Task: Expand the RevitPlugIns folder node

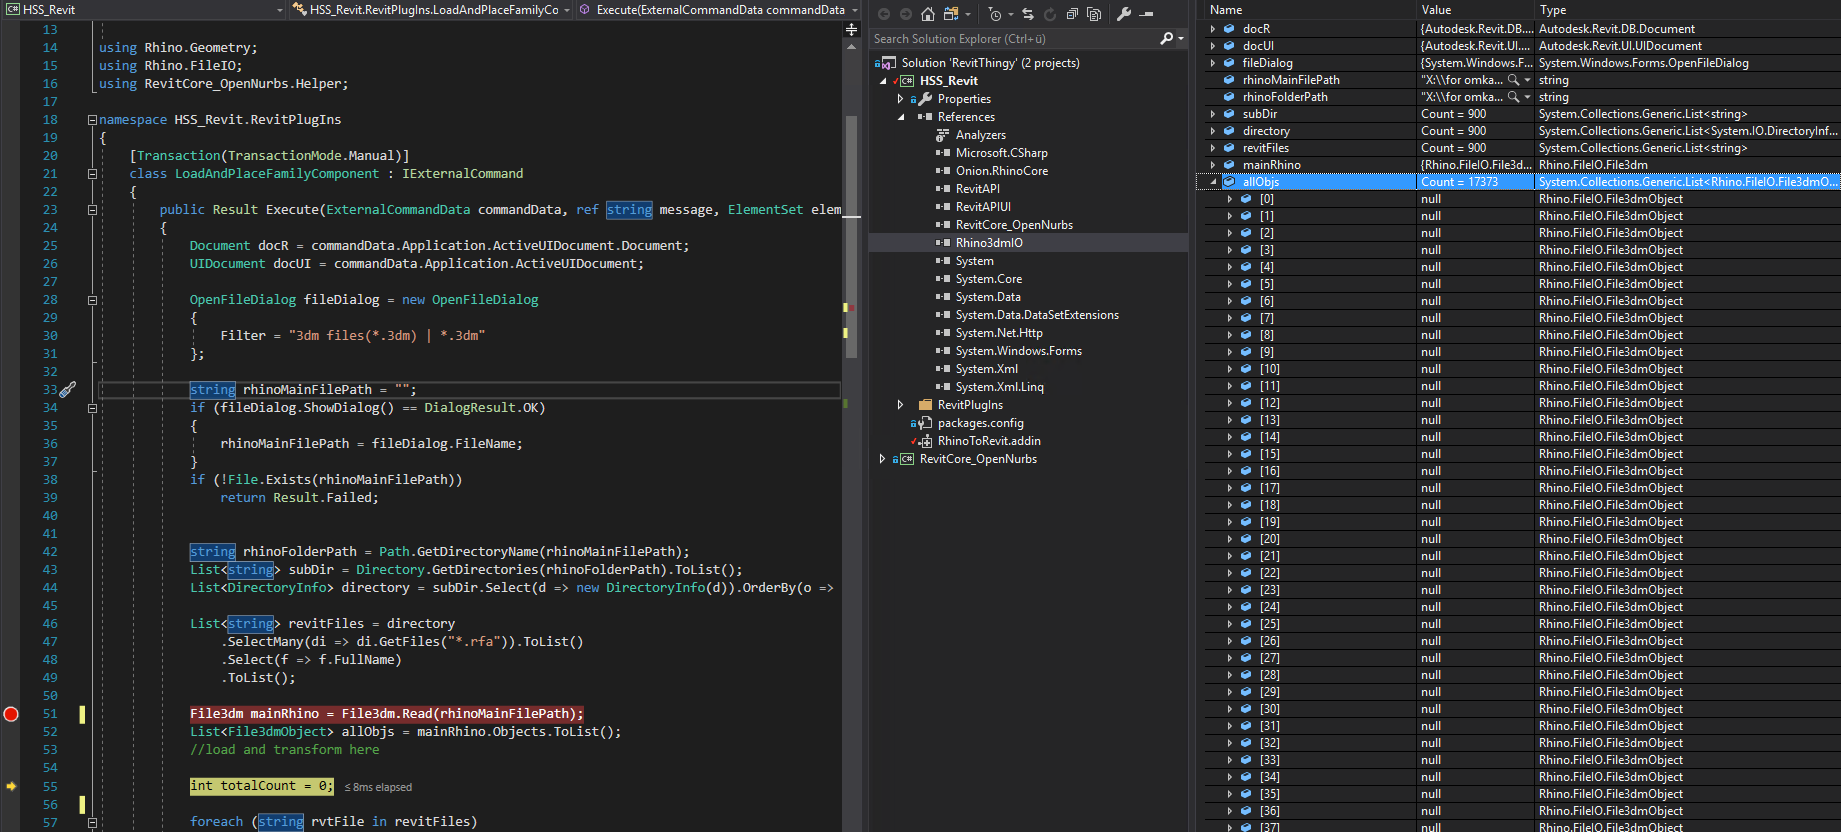Action: (x=900, y=405)
